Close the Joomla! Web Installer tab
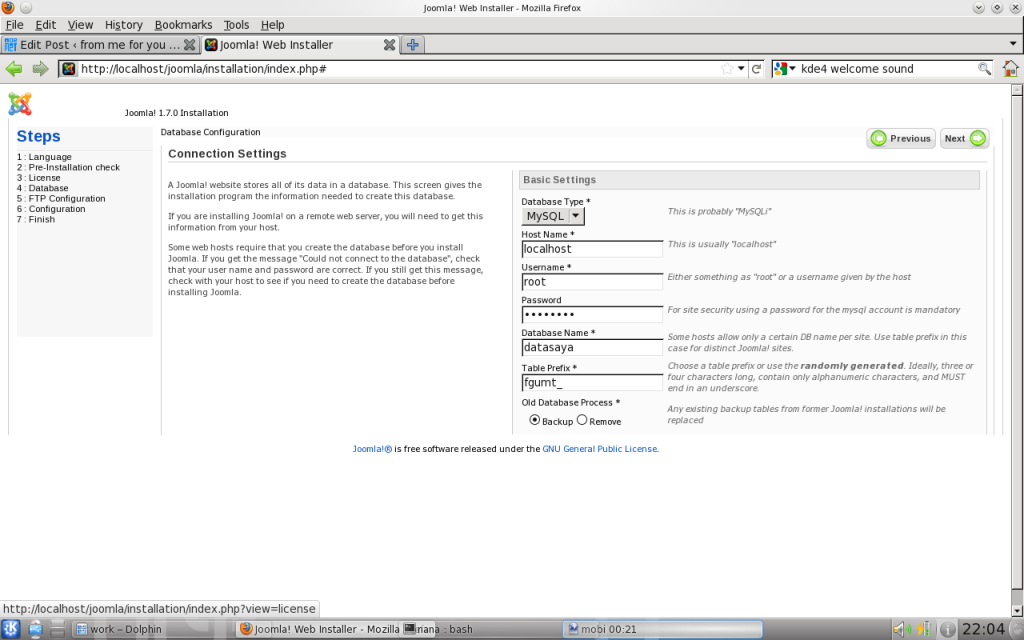This screenshot has width=1024, height=640. click(389, 44)
